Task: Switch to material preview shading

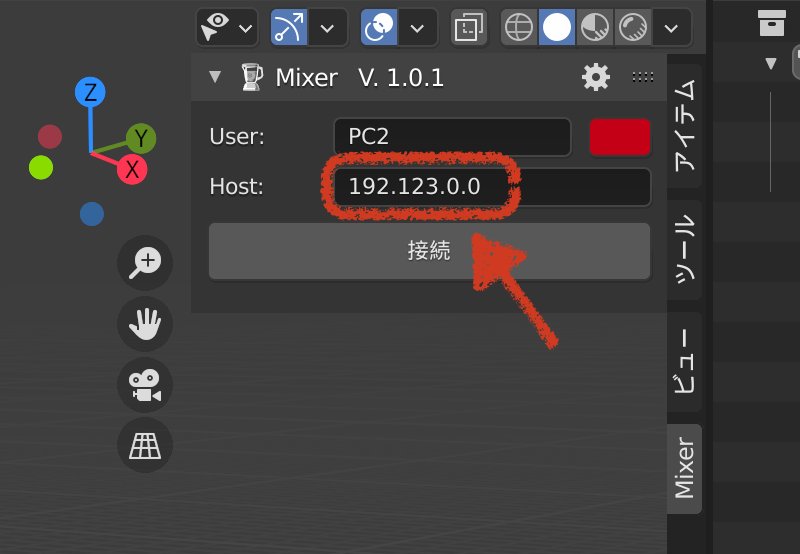Action: (x=595, y=27)
